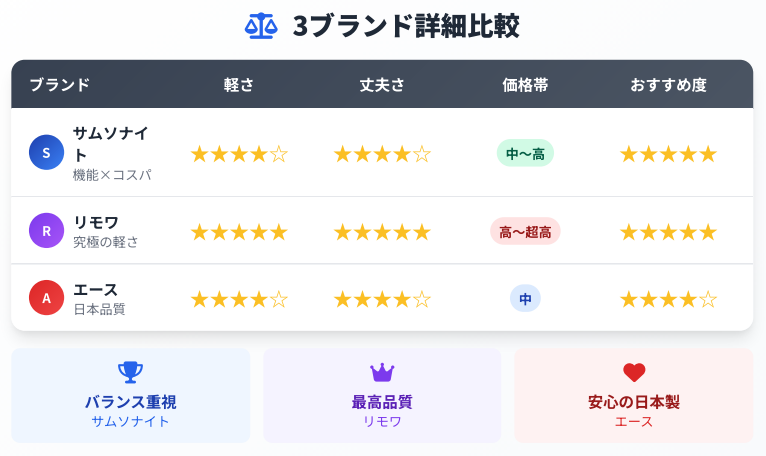
Task: Click the 軽さ column header
Action: coord(239,85)
